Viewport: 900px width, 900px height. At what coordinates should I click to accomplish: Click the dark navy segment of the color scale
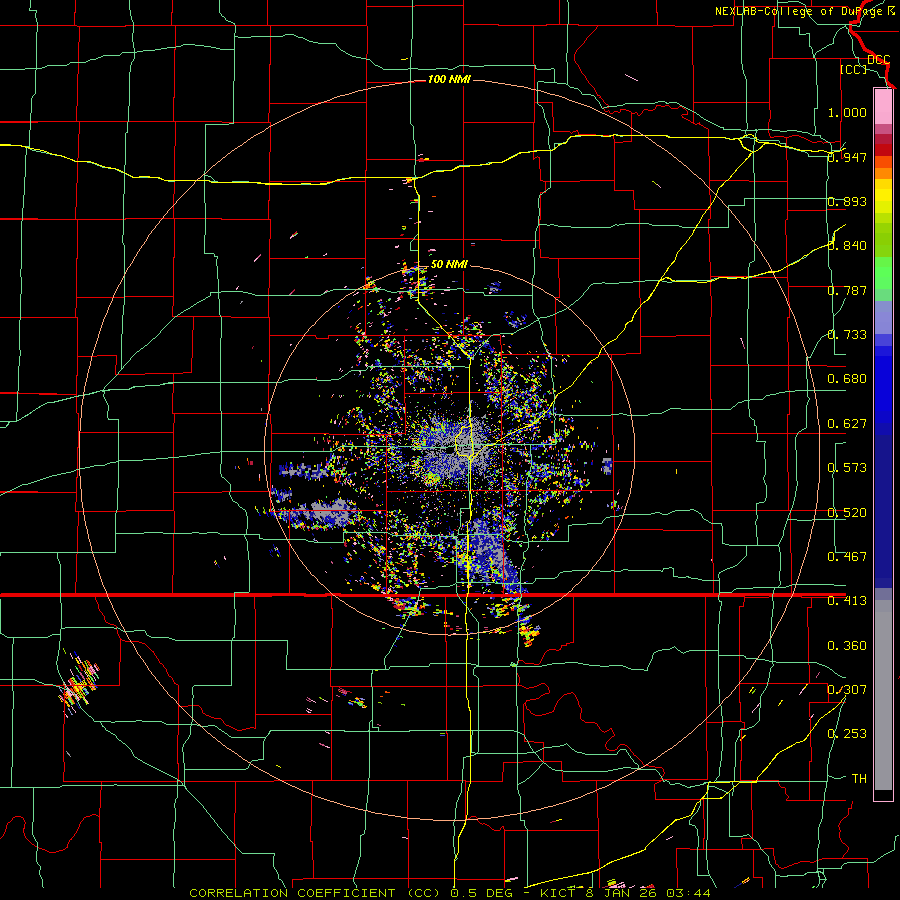click(x=883, y=511)
